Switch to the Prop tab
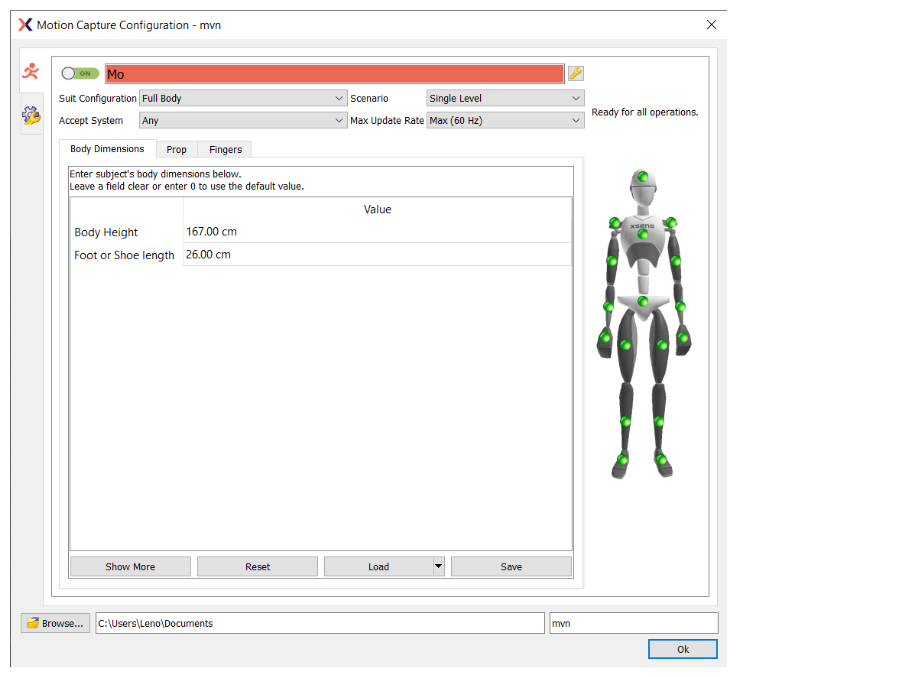 pyautogui.click(x=176, y=149)
